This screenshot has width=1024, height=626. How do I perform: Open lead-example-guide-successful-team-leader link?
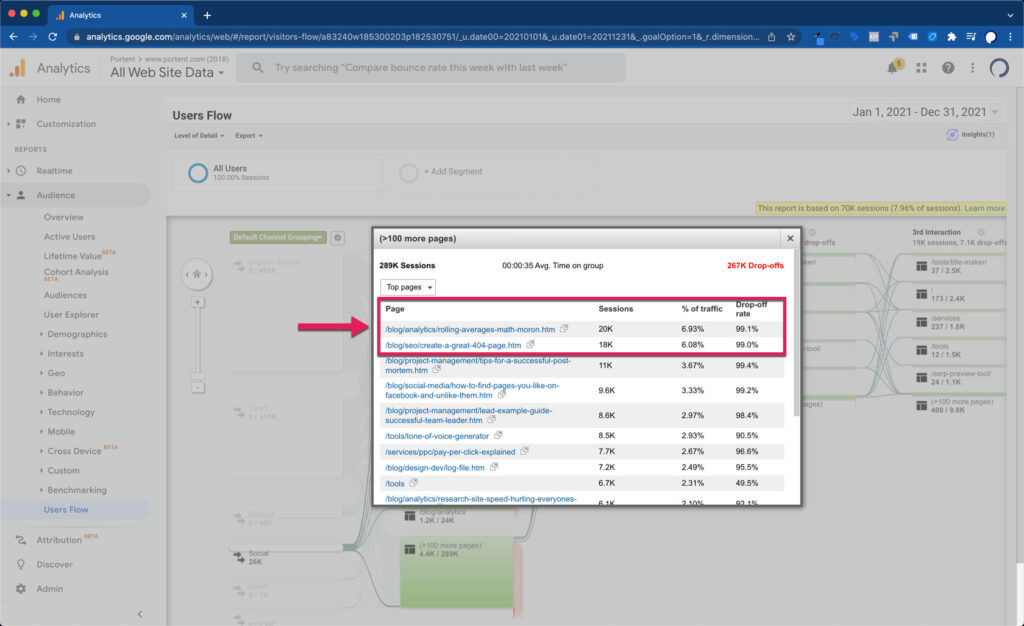[x=468, y=415]
